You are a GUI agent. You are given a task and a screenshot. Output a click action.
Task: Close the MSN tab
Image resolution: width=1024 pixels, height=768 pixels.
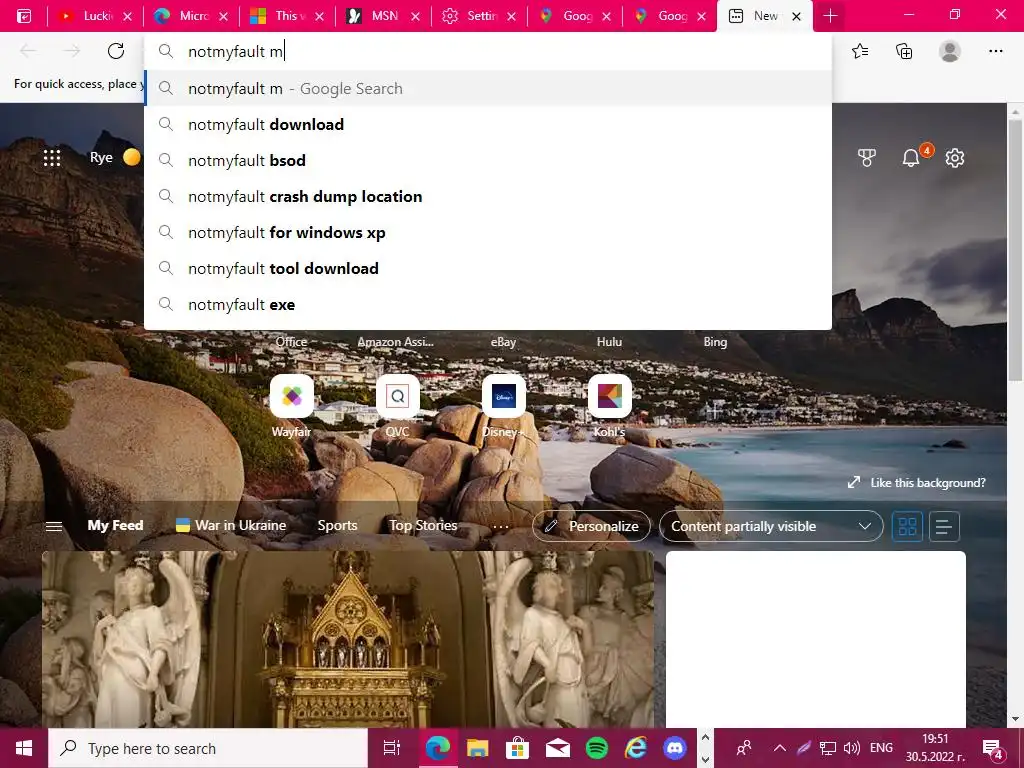(x=415, y=16)
